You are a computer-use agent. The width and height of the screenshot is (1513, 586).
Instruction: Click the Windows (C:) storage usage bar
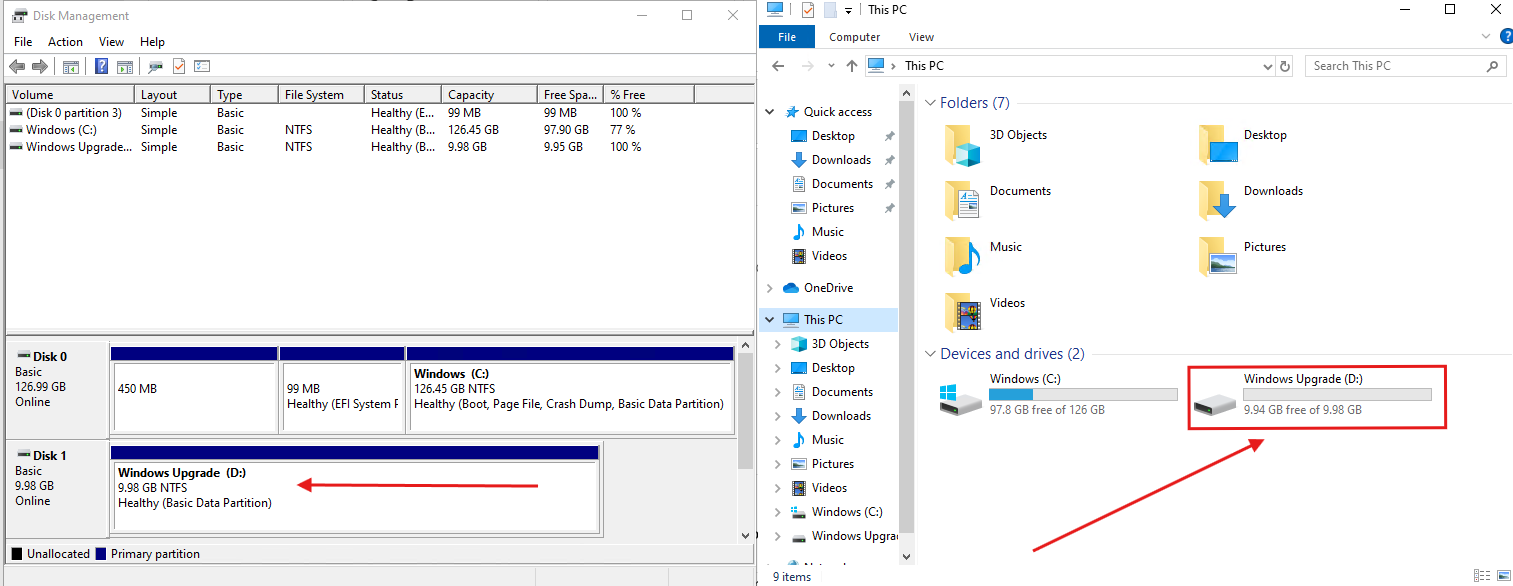tap(1083, 394)
